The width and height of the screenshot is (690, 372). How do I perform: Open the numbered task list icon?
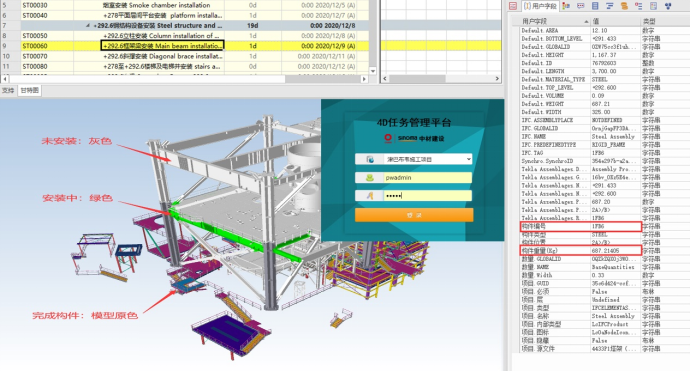point(639,6)
